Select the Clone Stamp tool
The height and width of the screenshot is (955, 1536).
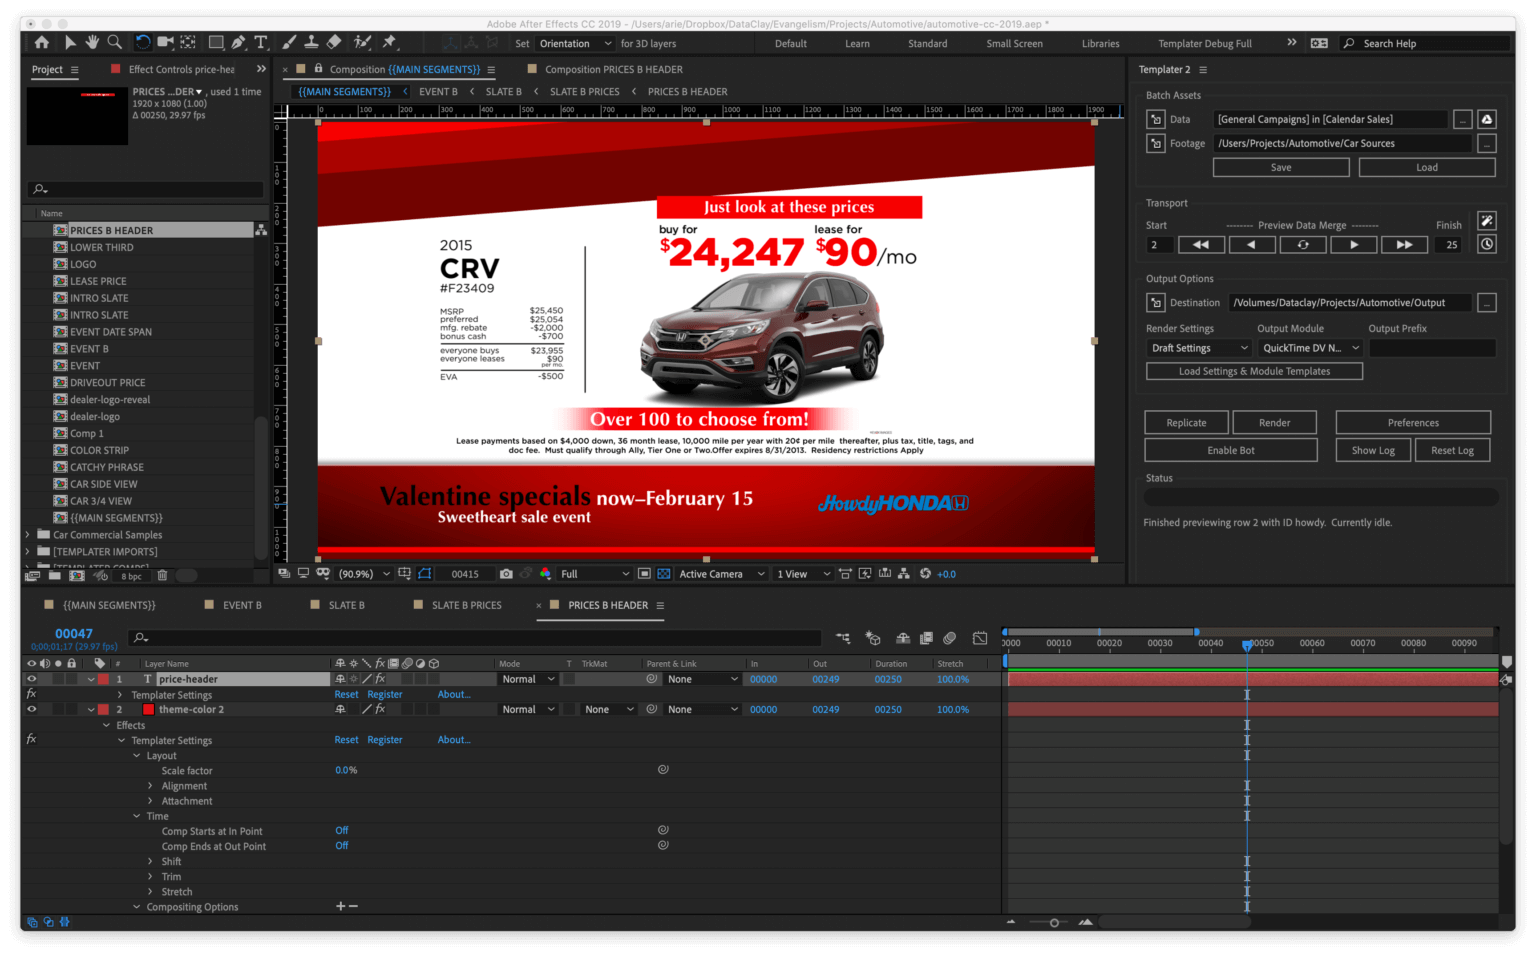click(311, 42)
